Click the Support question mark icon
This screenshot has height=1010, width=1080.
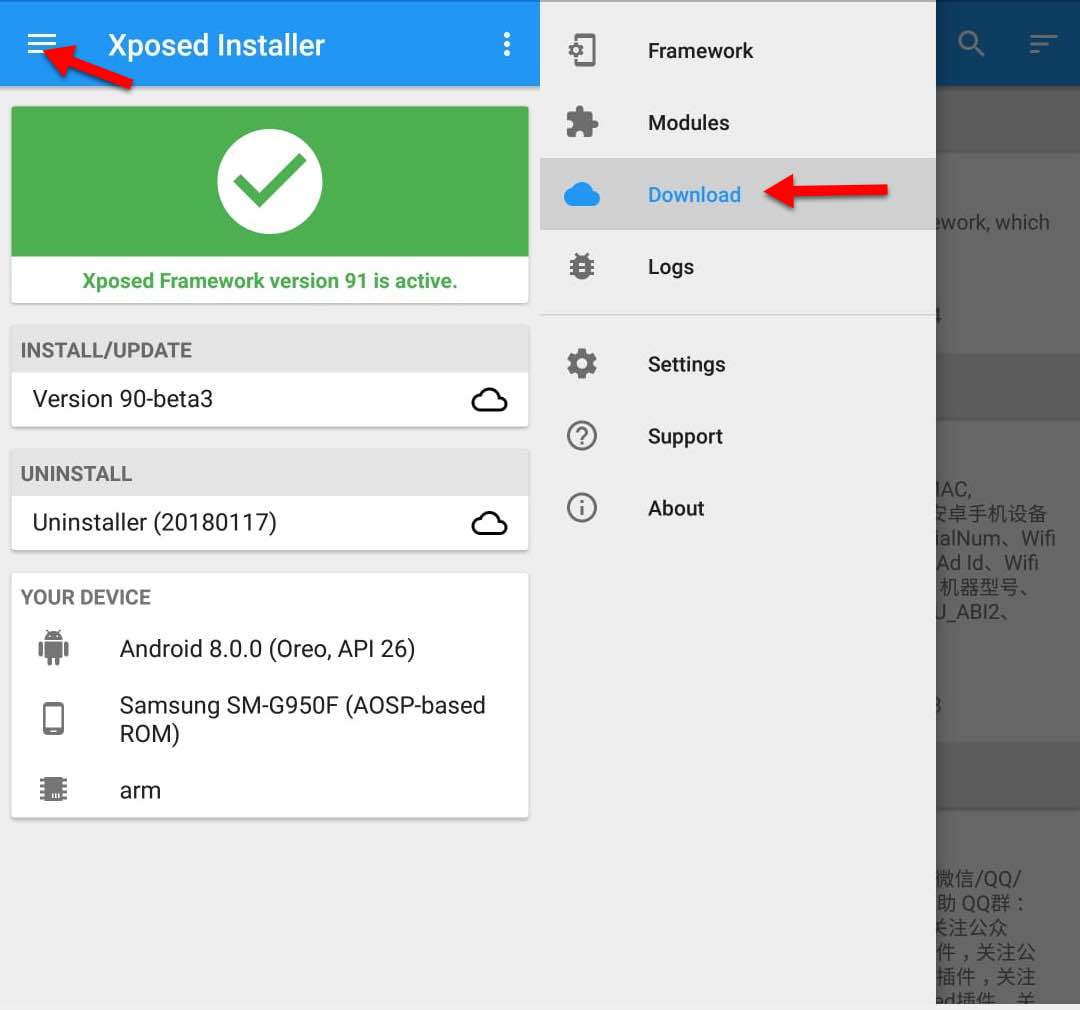(582, 436)
